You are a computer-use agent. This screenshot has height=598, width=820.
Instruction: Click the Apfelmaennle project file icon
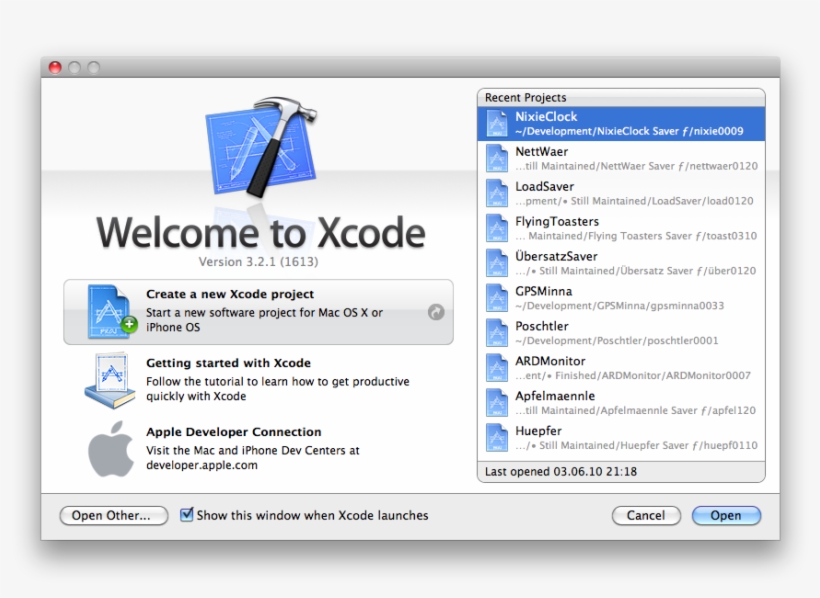click(496, 403)
